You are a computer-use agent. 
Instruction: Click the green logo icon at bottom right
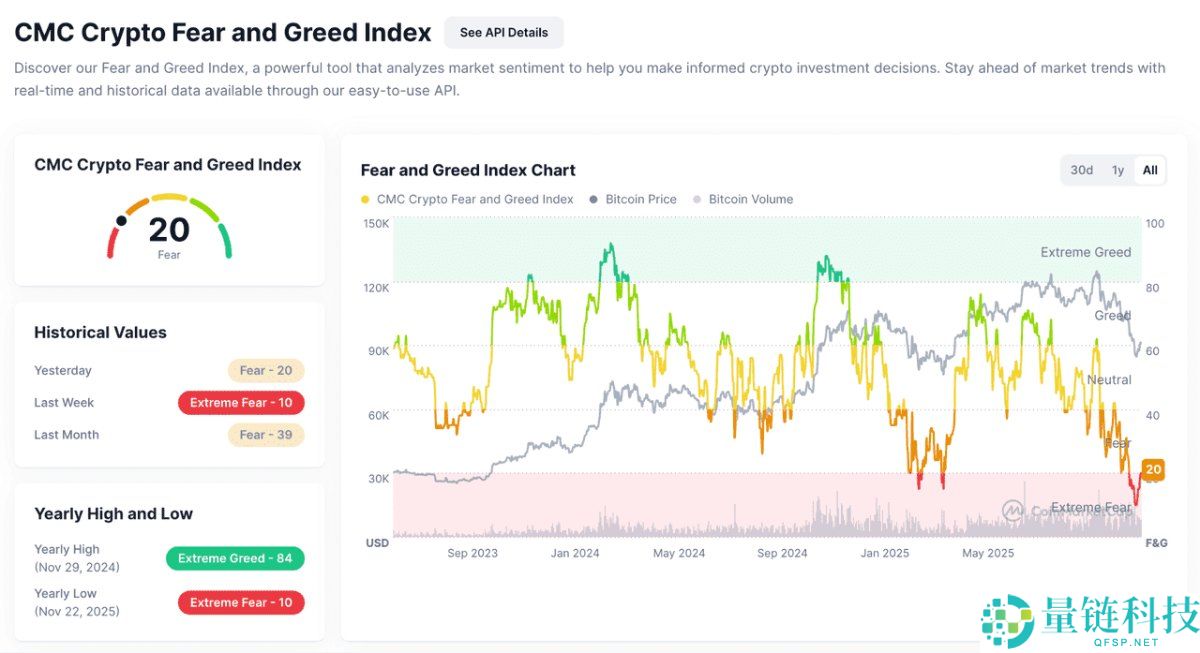click(1006, 620)
